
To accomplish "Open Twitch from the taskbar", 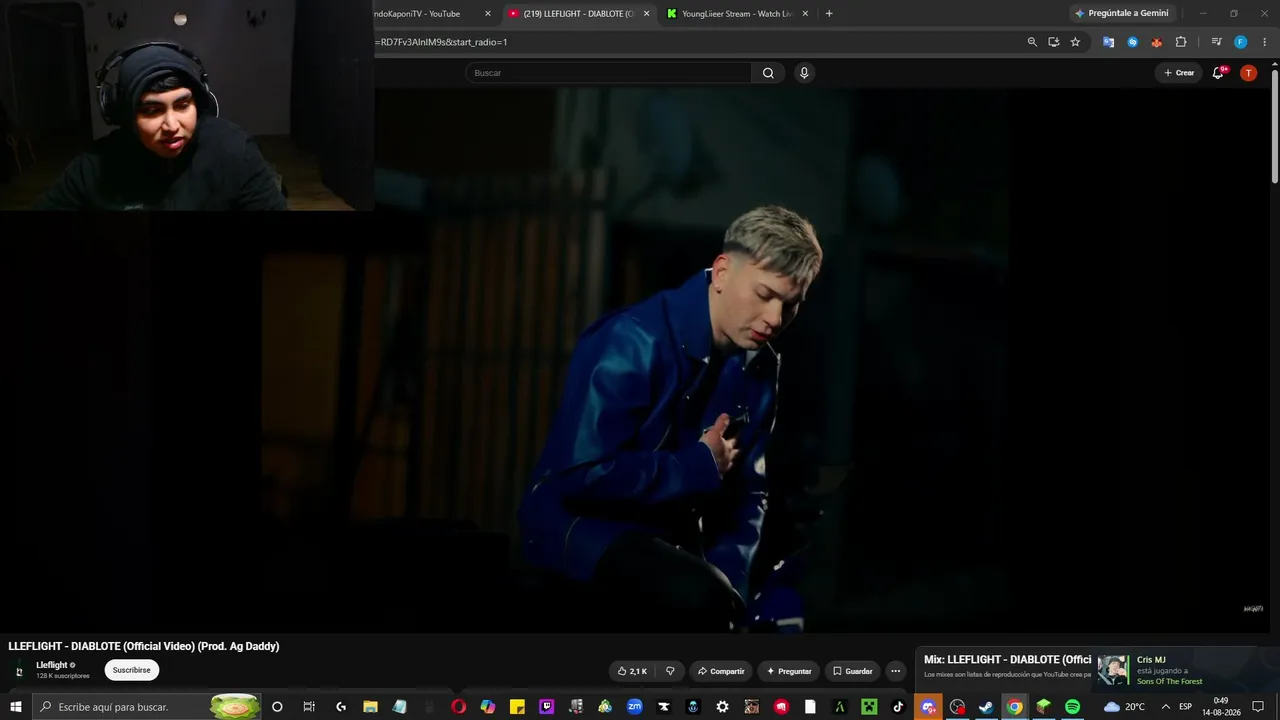I will click(547, 707).
